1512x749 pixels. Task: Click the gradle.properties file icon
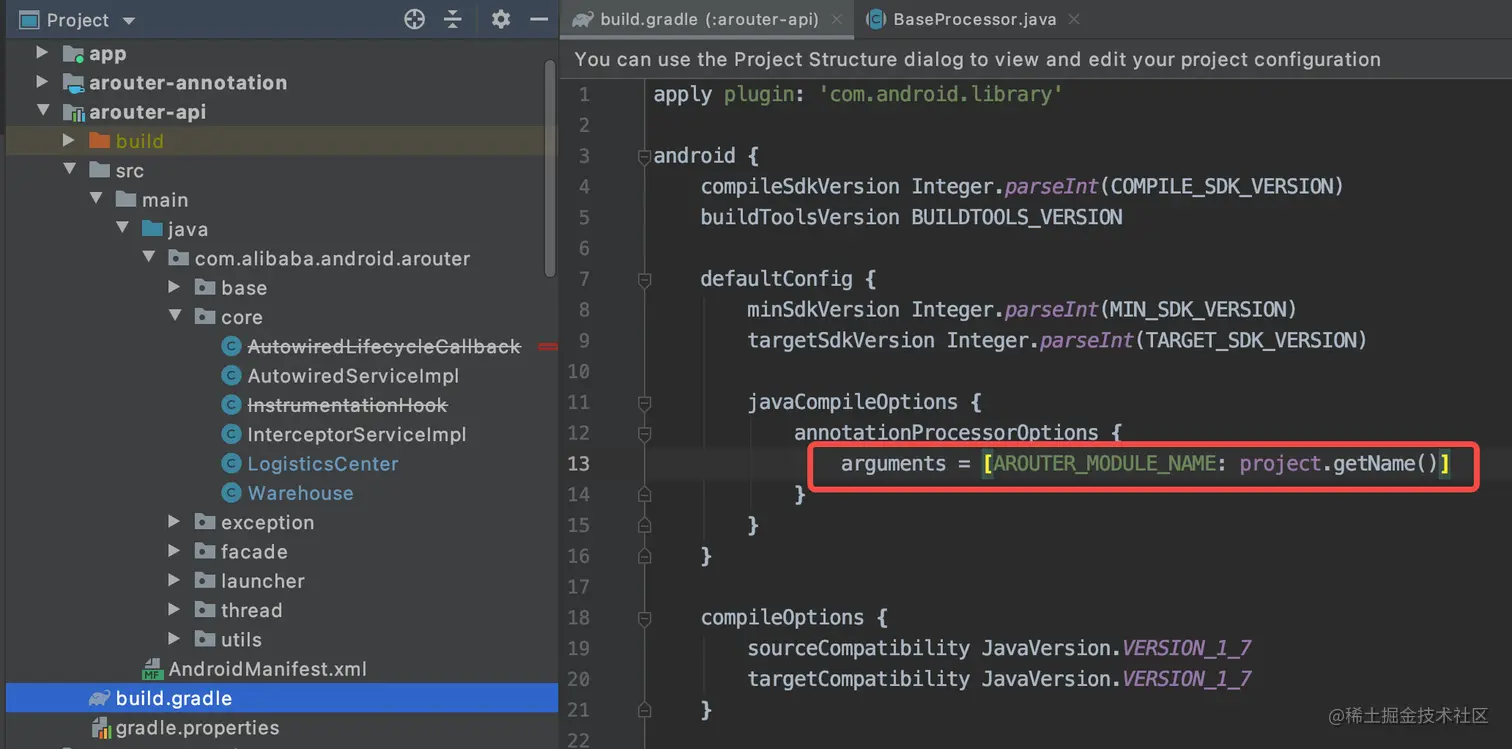pos(100,728)
